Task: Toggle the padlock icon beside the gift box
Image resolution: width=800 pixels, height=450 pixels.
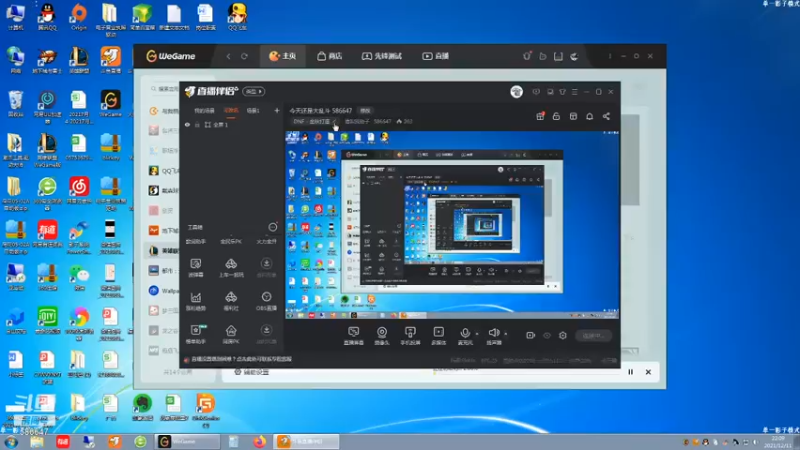Action: click(x=556, y=116)
